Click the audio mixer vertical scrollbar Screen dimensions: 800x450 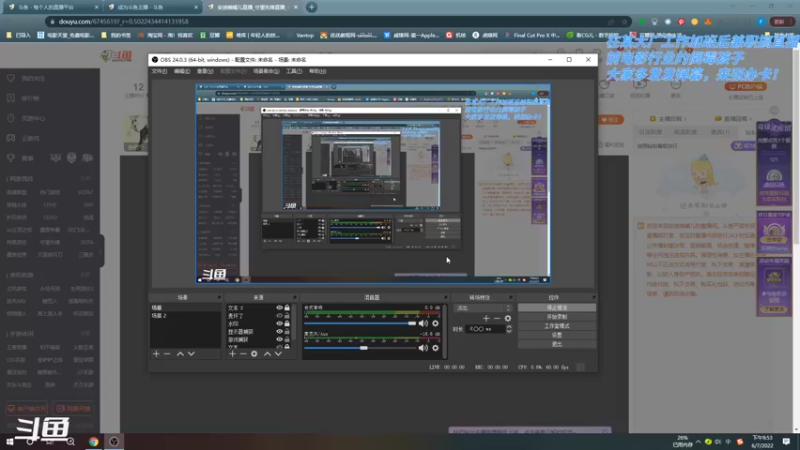coord(445,331)
